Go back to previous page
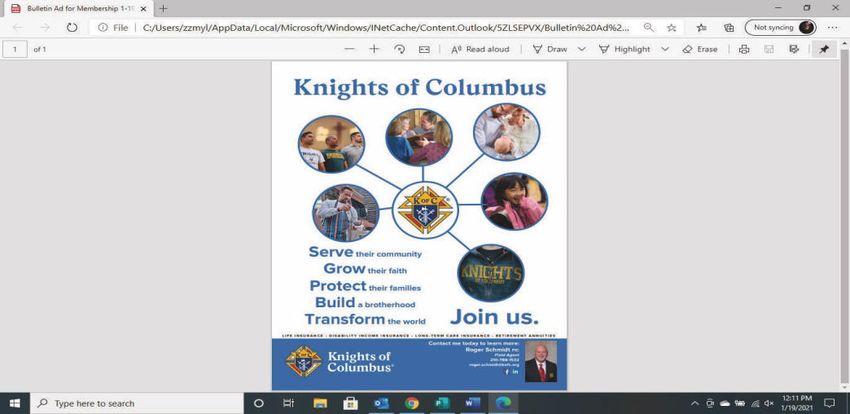The image size is (850, 414). coord(17,28)
